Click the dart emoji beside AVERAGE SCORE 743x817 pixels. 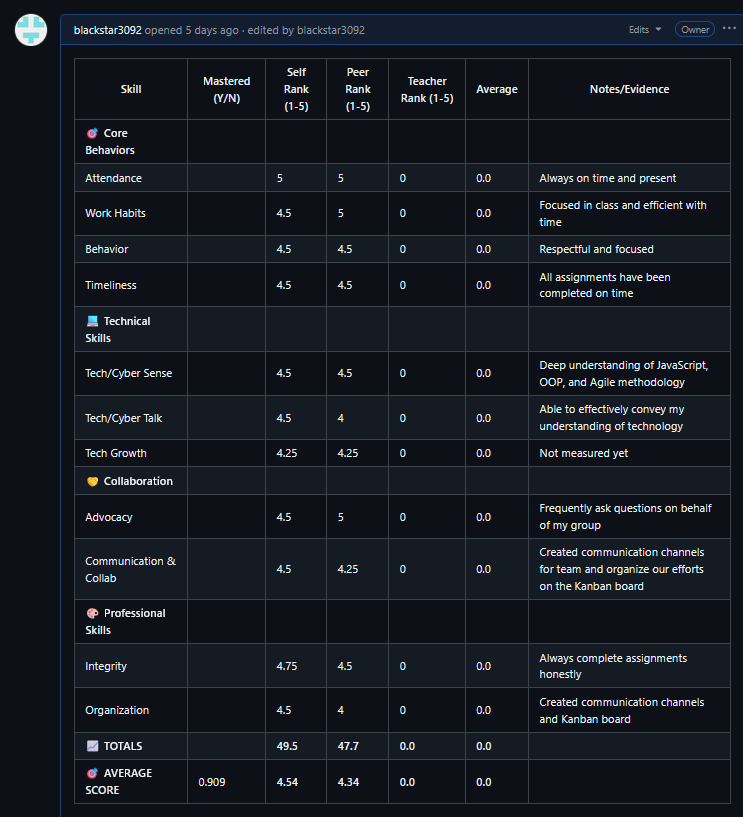point(92,773)
